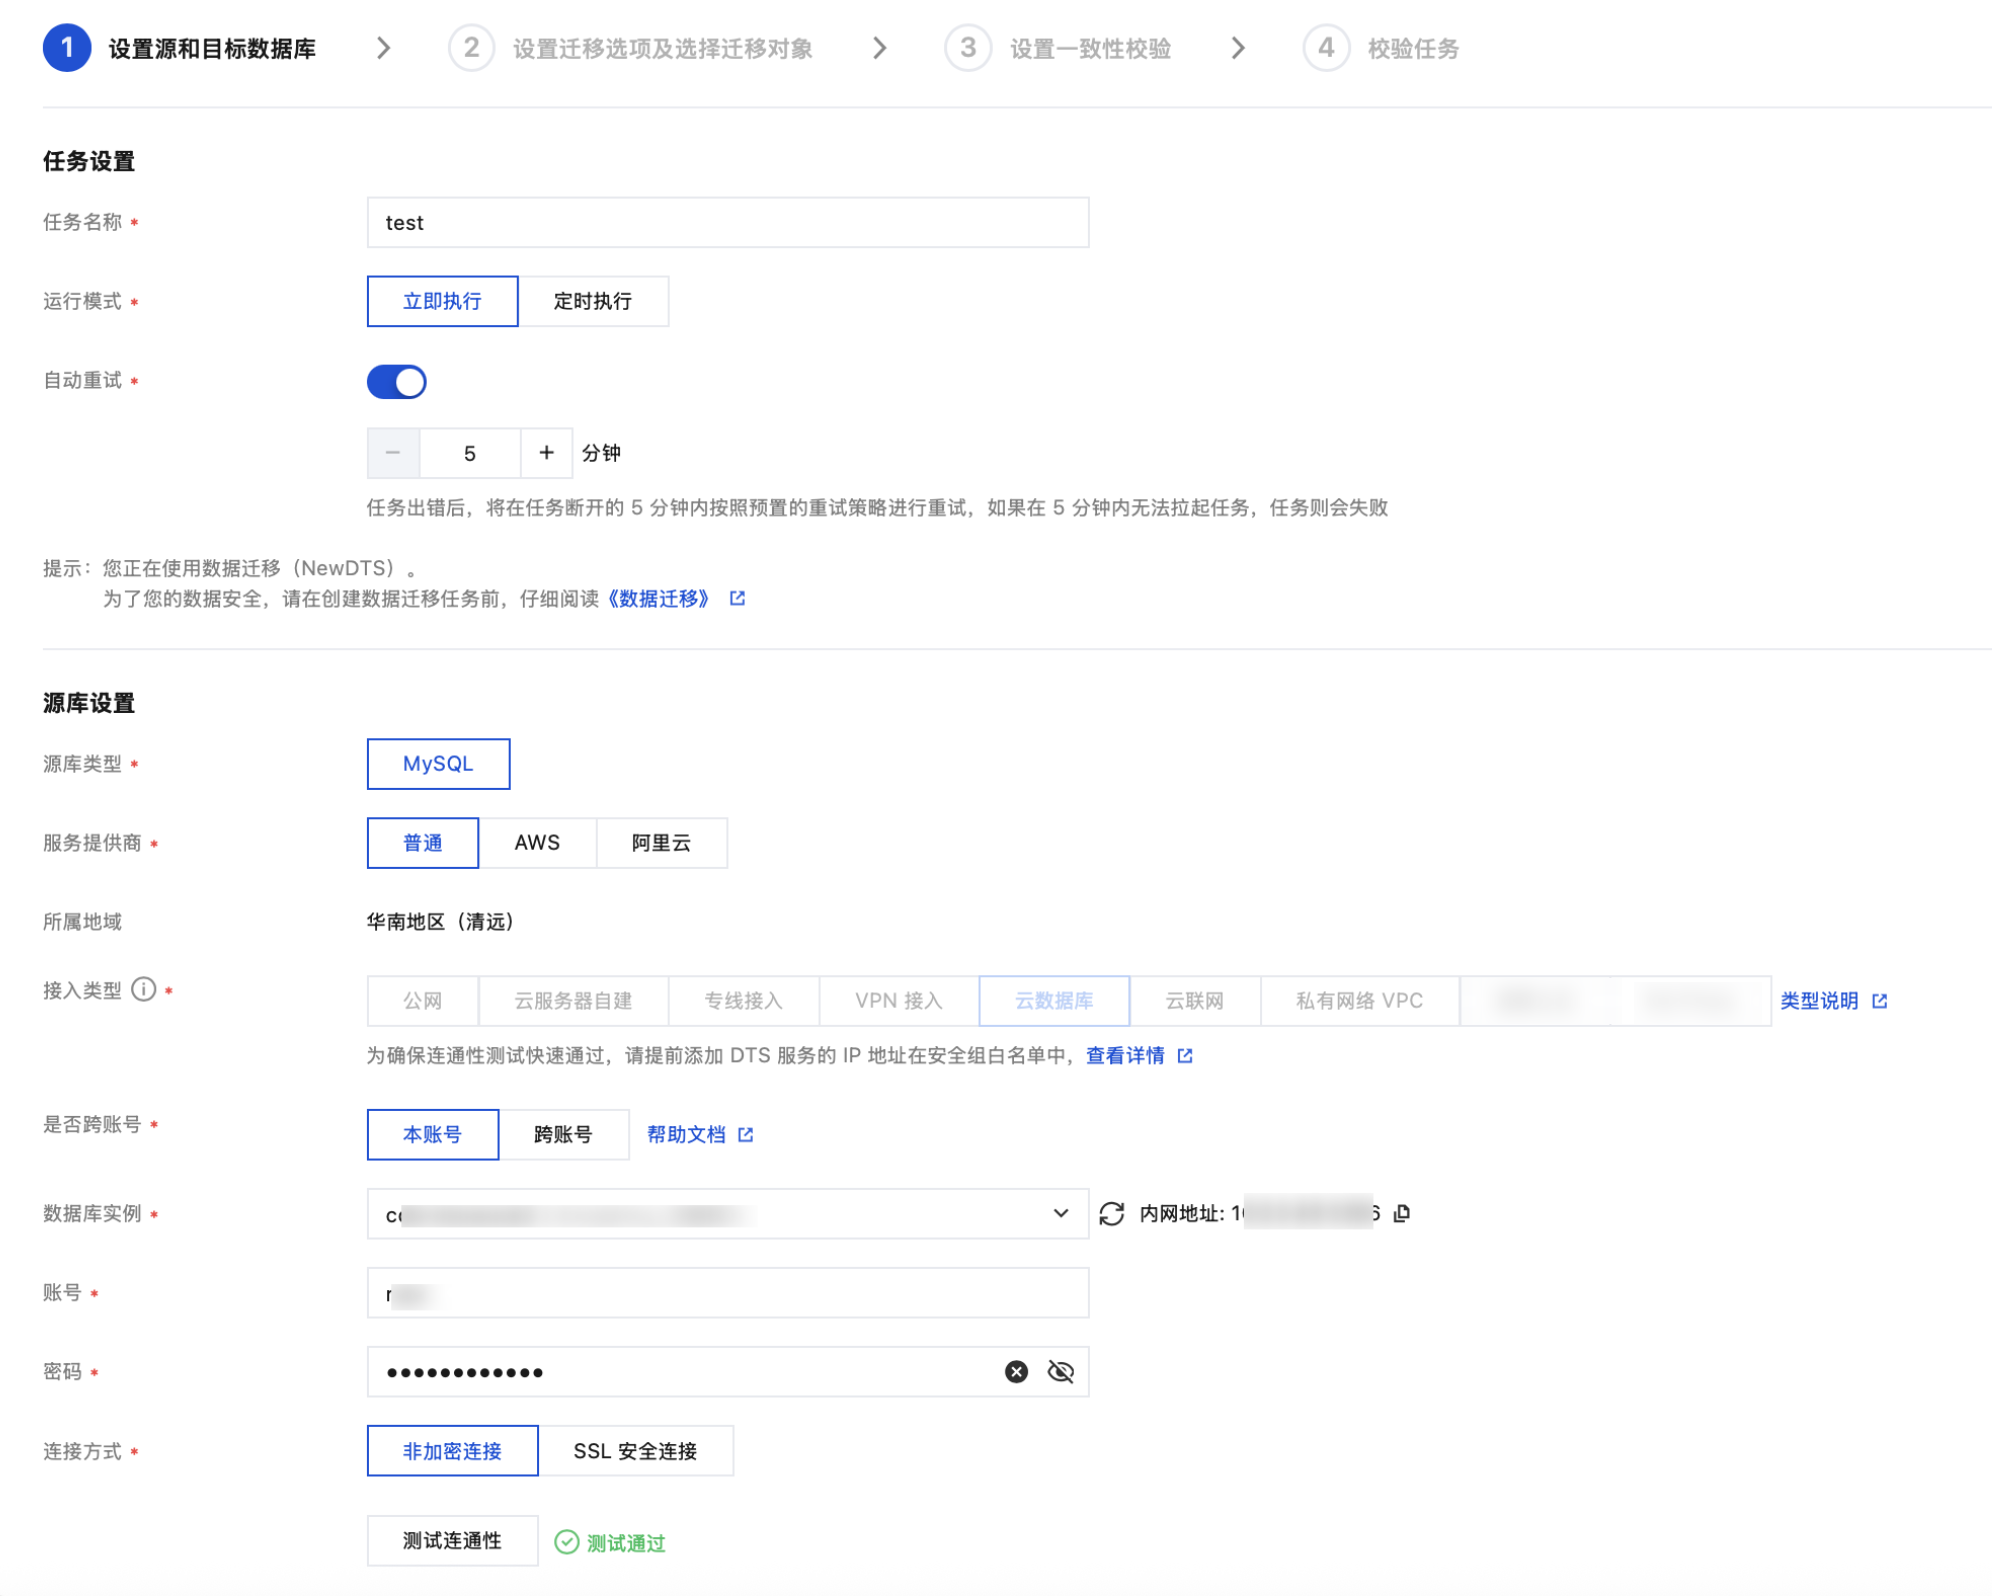Click minus to decrease retry minutes
This screenshot has height=1596, width=1992.
393,453
